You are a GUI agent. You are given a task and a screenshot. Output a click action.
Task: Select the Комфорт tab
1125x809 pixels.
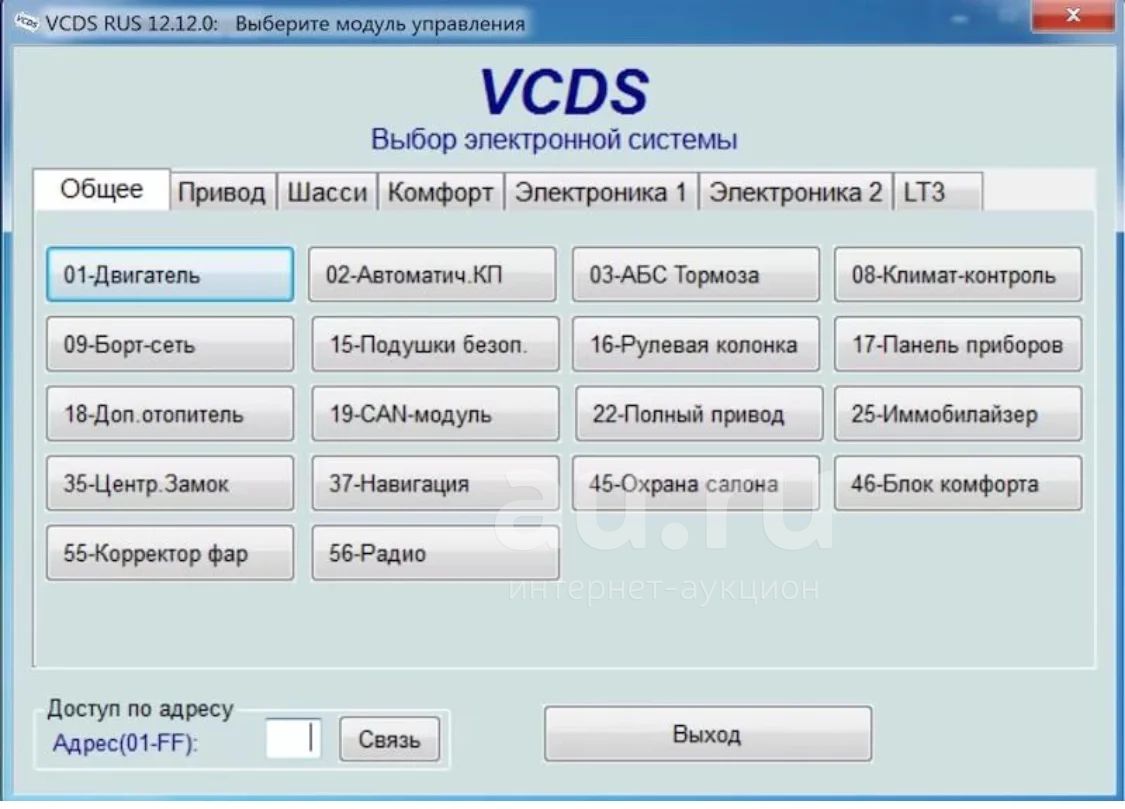[441, 192]
